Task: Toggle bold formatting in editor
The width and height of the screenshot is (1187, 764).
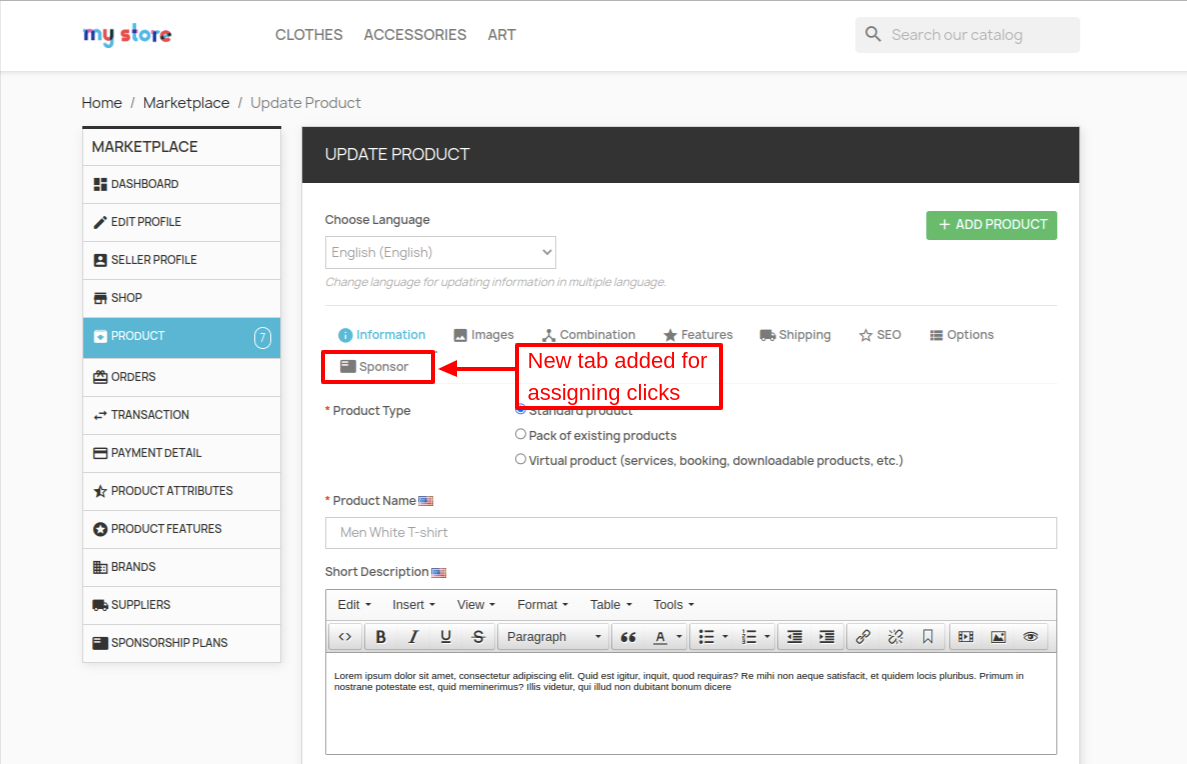Action: [381, 637]
